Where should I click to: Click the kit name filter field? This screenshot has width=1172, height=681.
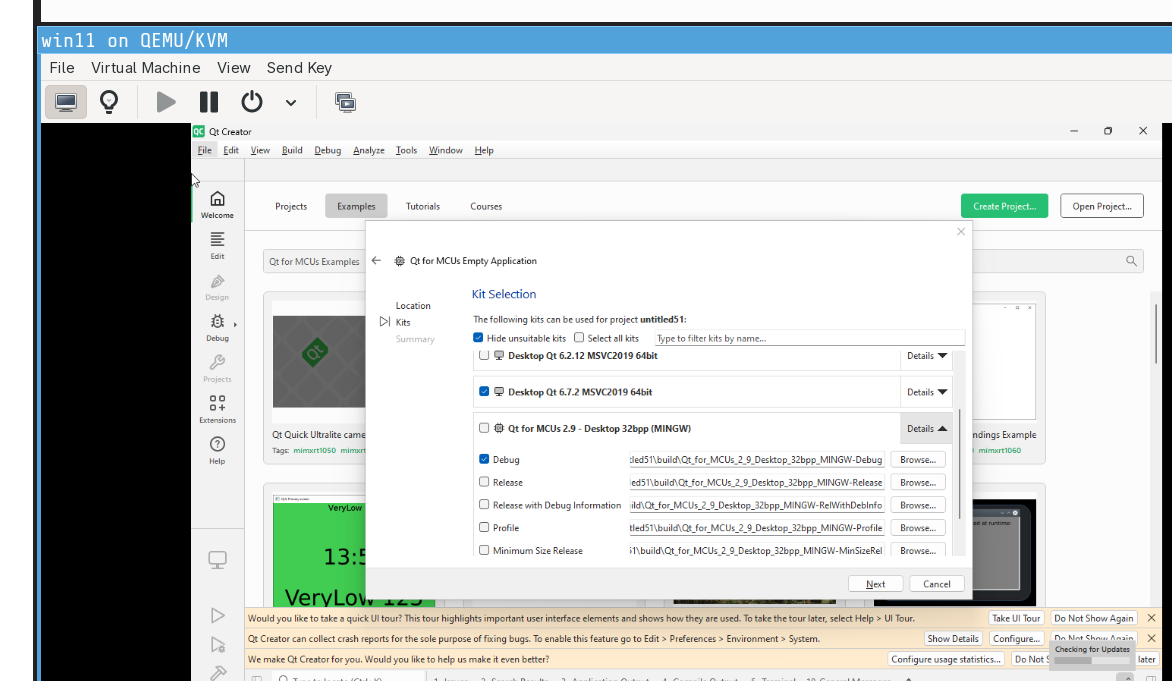tap(809, 338)
